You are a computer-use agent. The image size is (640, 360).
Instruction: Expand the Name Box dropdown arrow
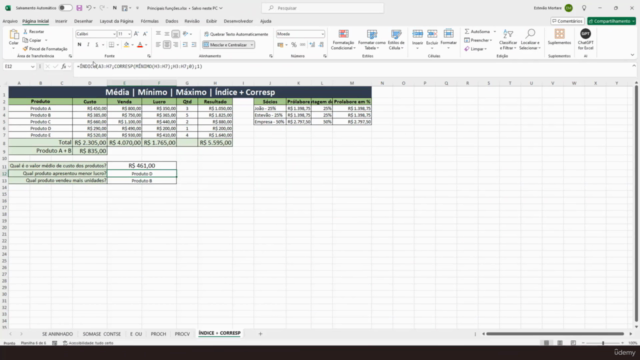click(x=32, y=66)
